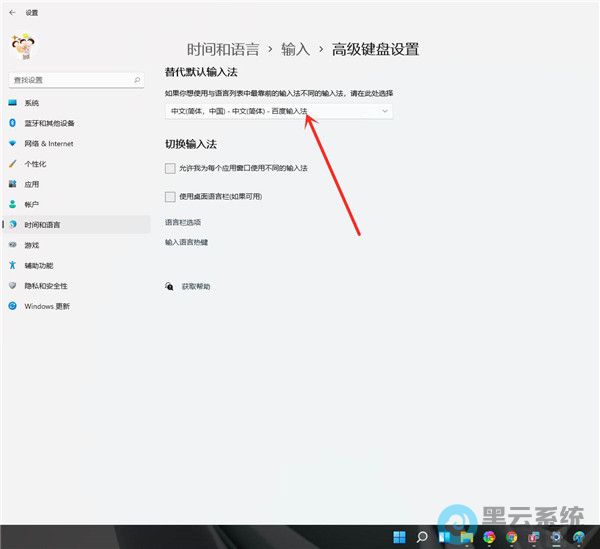Go to 输入 breadcrumb

pyautogui.click(x=295, y=49)
